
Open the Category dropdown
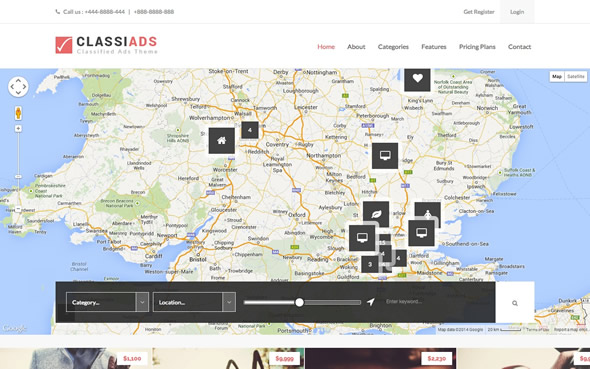click(107, 302)
